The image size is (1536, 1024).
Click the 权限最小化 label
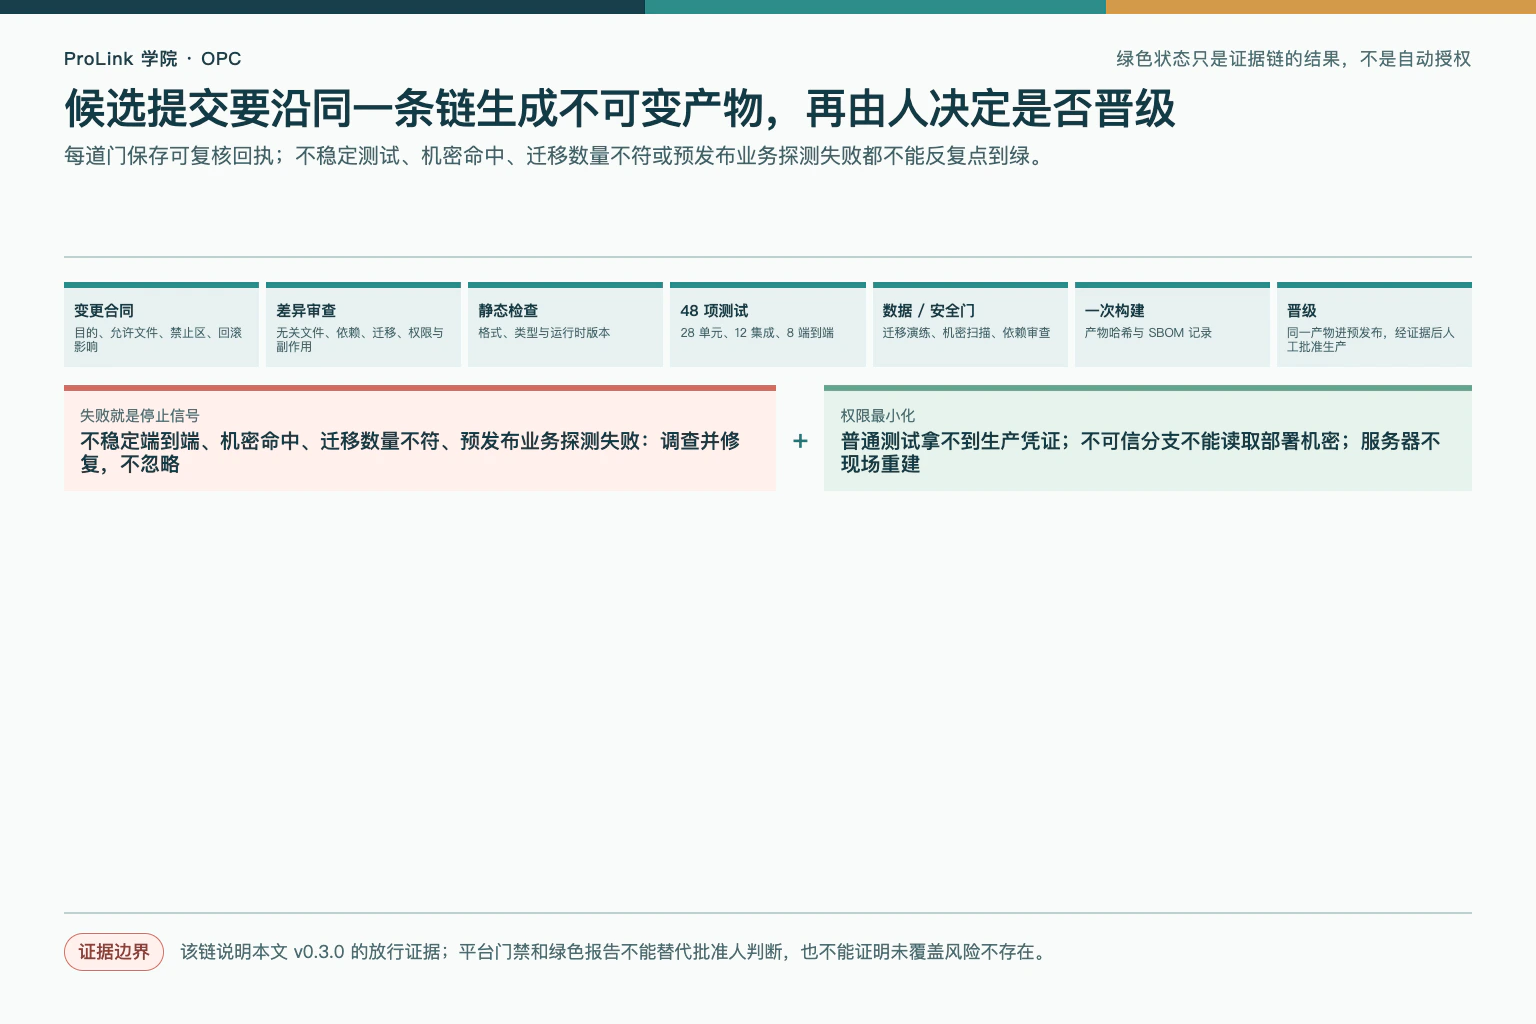point(878,415)
